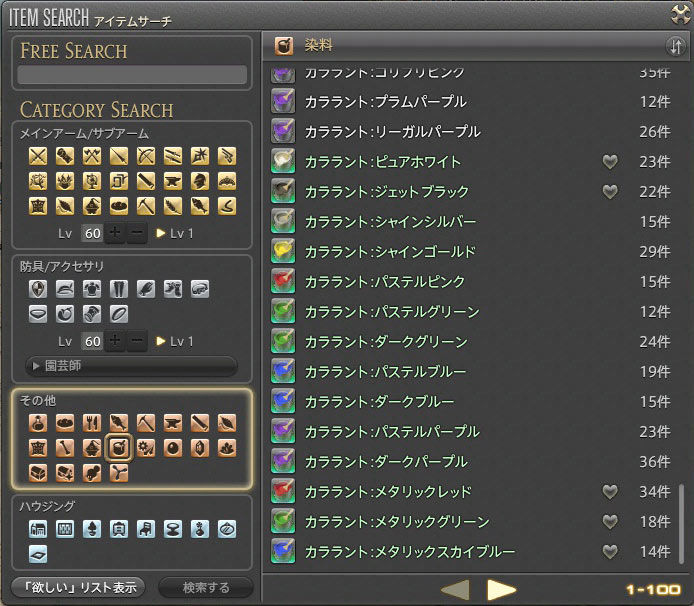Select the カララント:ダークパープル row
This screenshot has height=606, width=694.
point(471,462)
